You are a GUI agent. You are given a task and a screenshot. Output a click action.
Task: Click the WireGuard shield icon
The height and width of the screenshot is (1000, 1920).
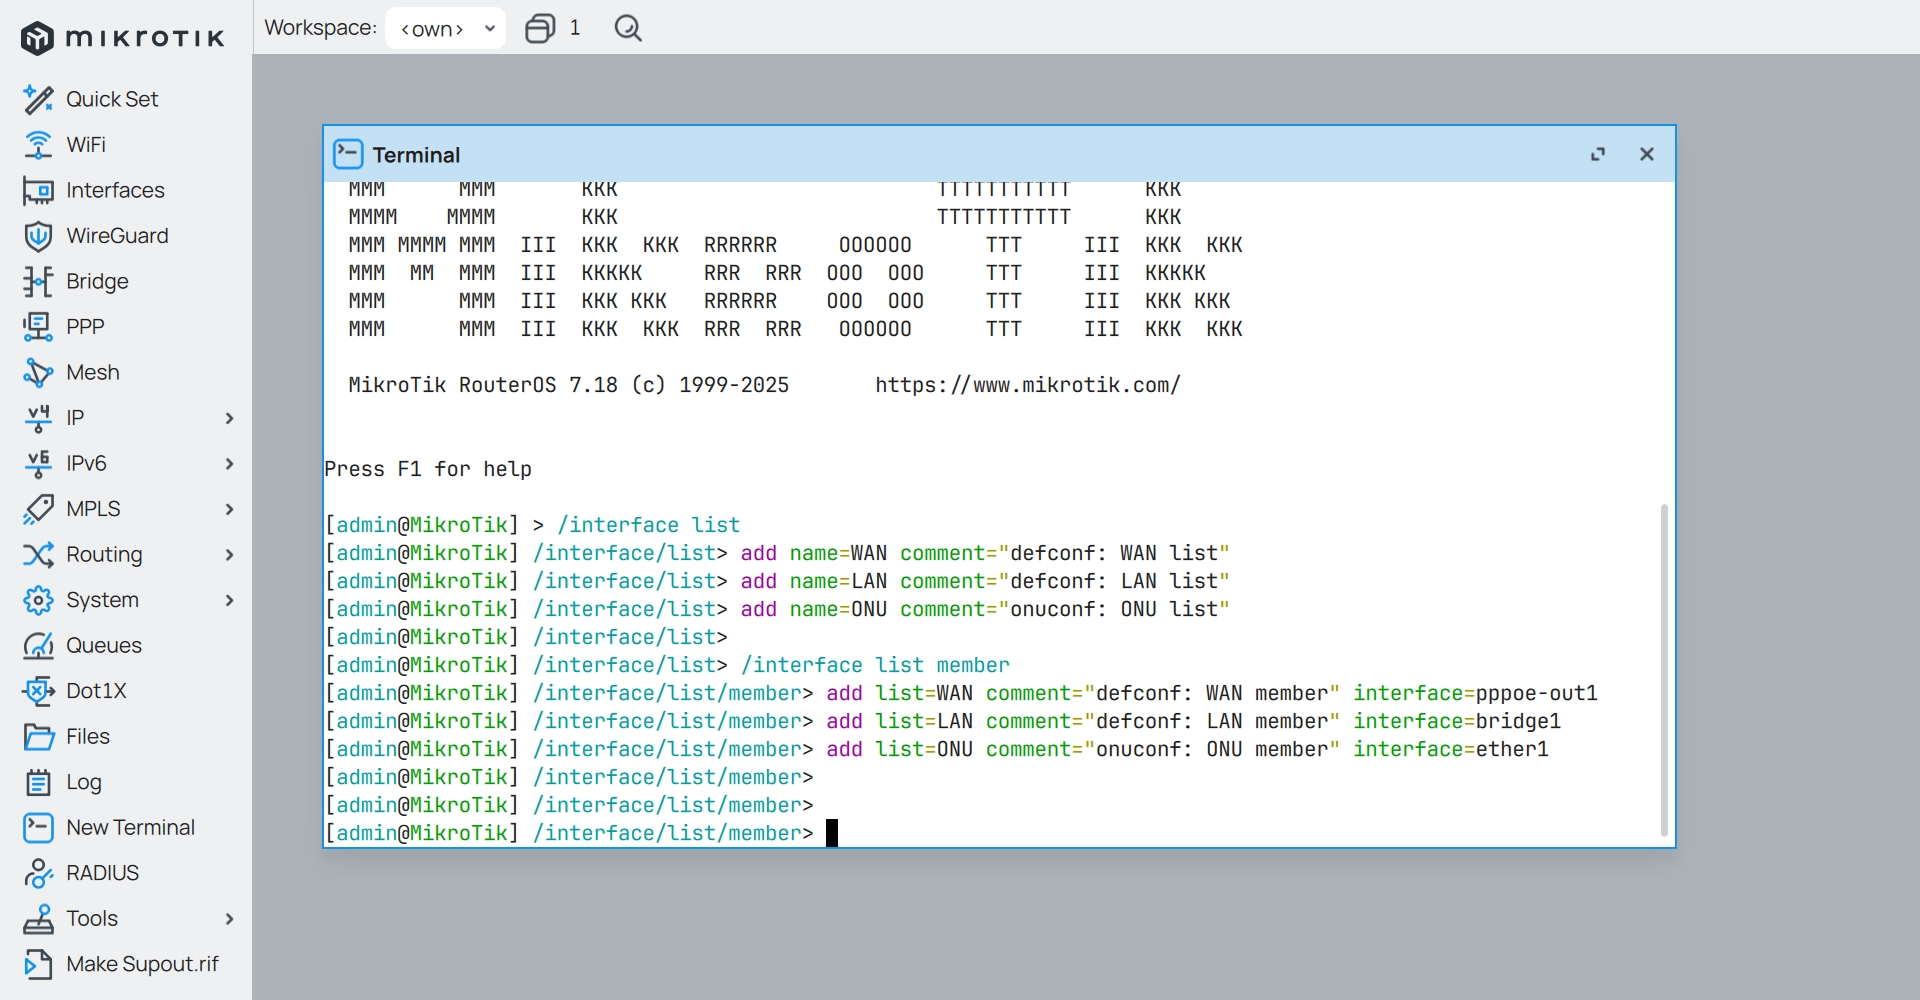[x=38, y=236]
